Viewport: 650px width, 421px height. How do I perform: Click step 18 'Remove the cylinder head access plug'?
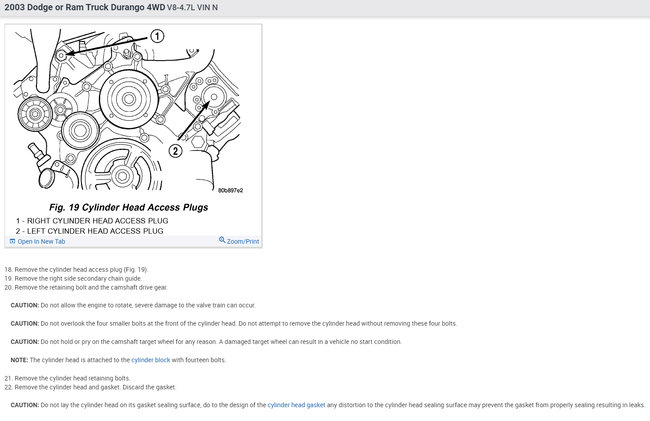click(76, 269)
